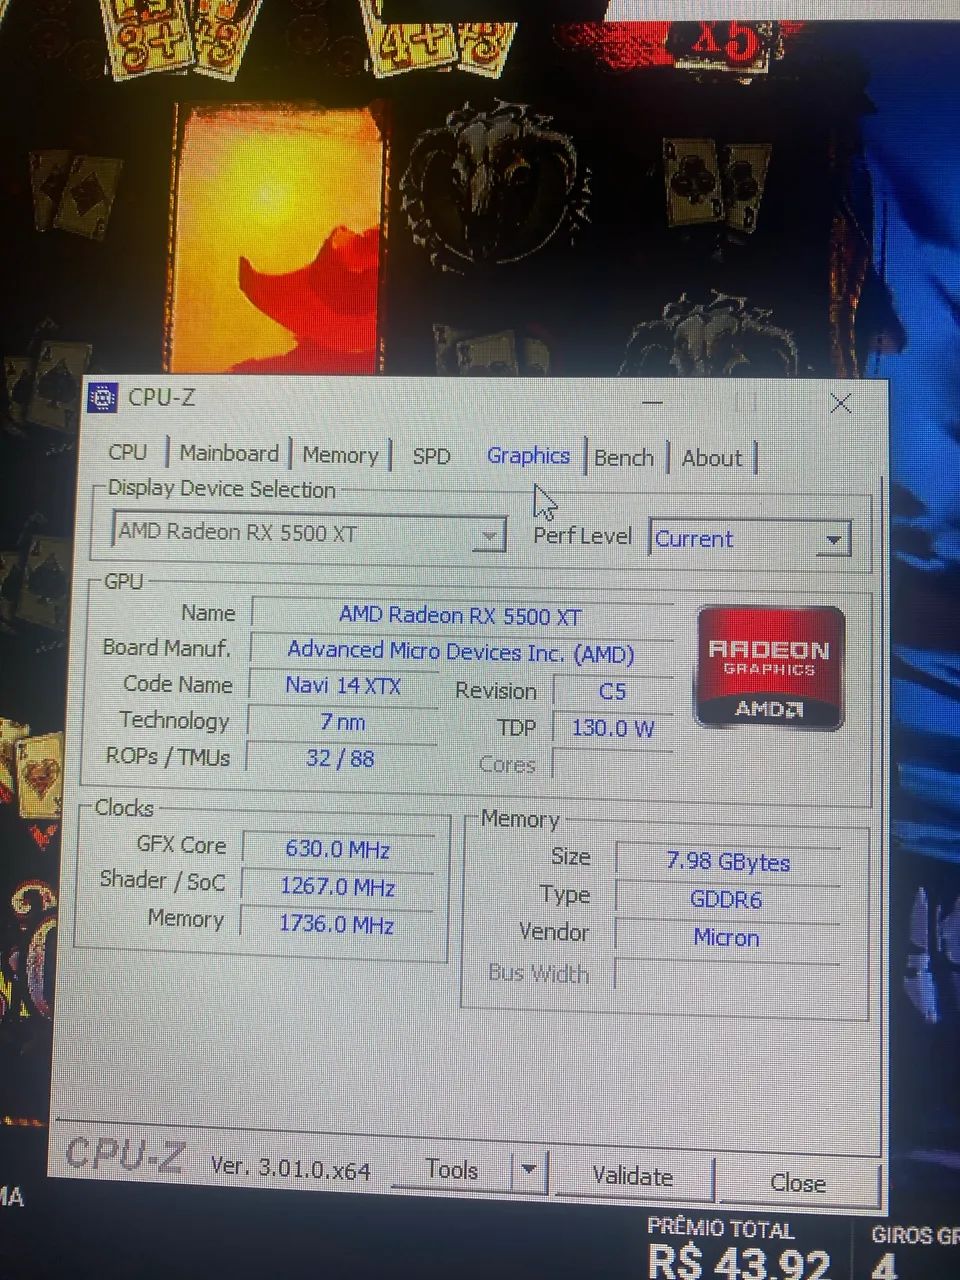The height and width of the screenshot is (1280, 960).
Task: Click the Radeon Graphics AMD logo
Action: click(770, 667)
